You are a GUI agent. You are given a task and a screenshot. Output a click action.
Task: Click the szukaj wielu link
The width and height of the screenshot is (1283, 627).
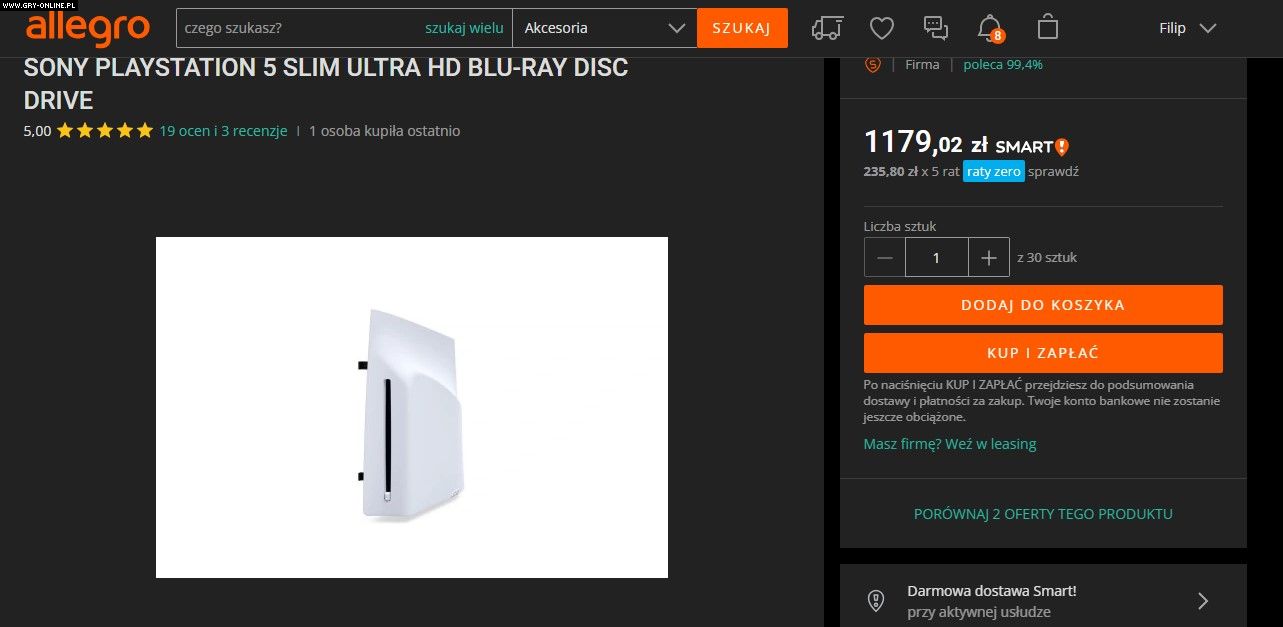[x=464, y=28]
